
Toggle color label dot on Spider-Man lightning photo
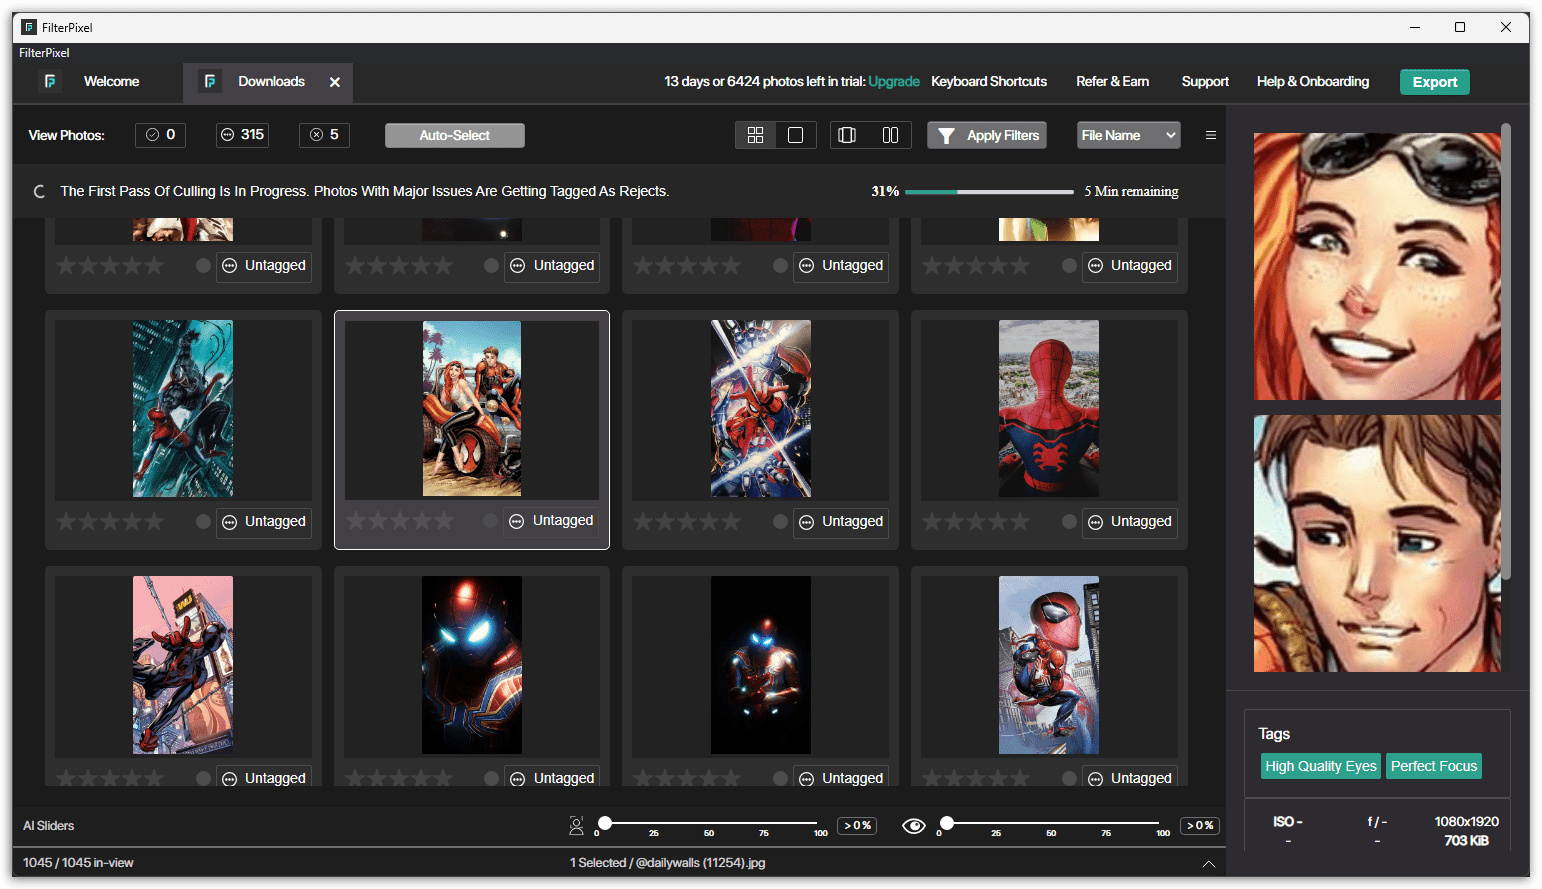click(780, 522)
